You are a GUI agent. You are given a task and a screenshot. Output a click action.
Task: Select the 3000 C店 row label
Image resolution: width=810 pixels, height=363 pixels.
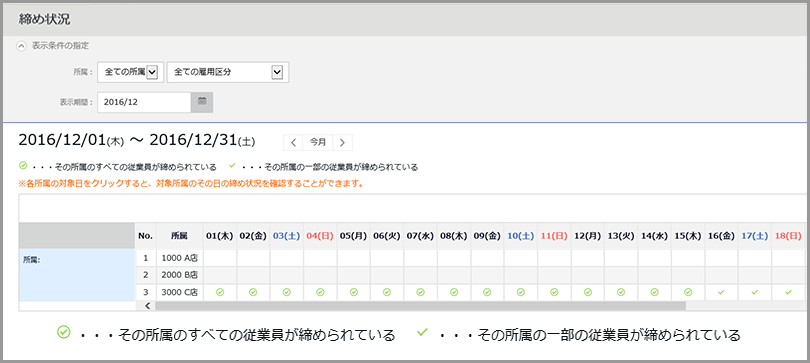tap(179, 292)
